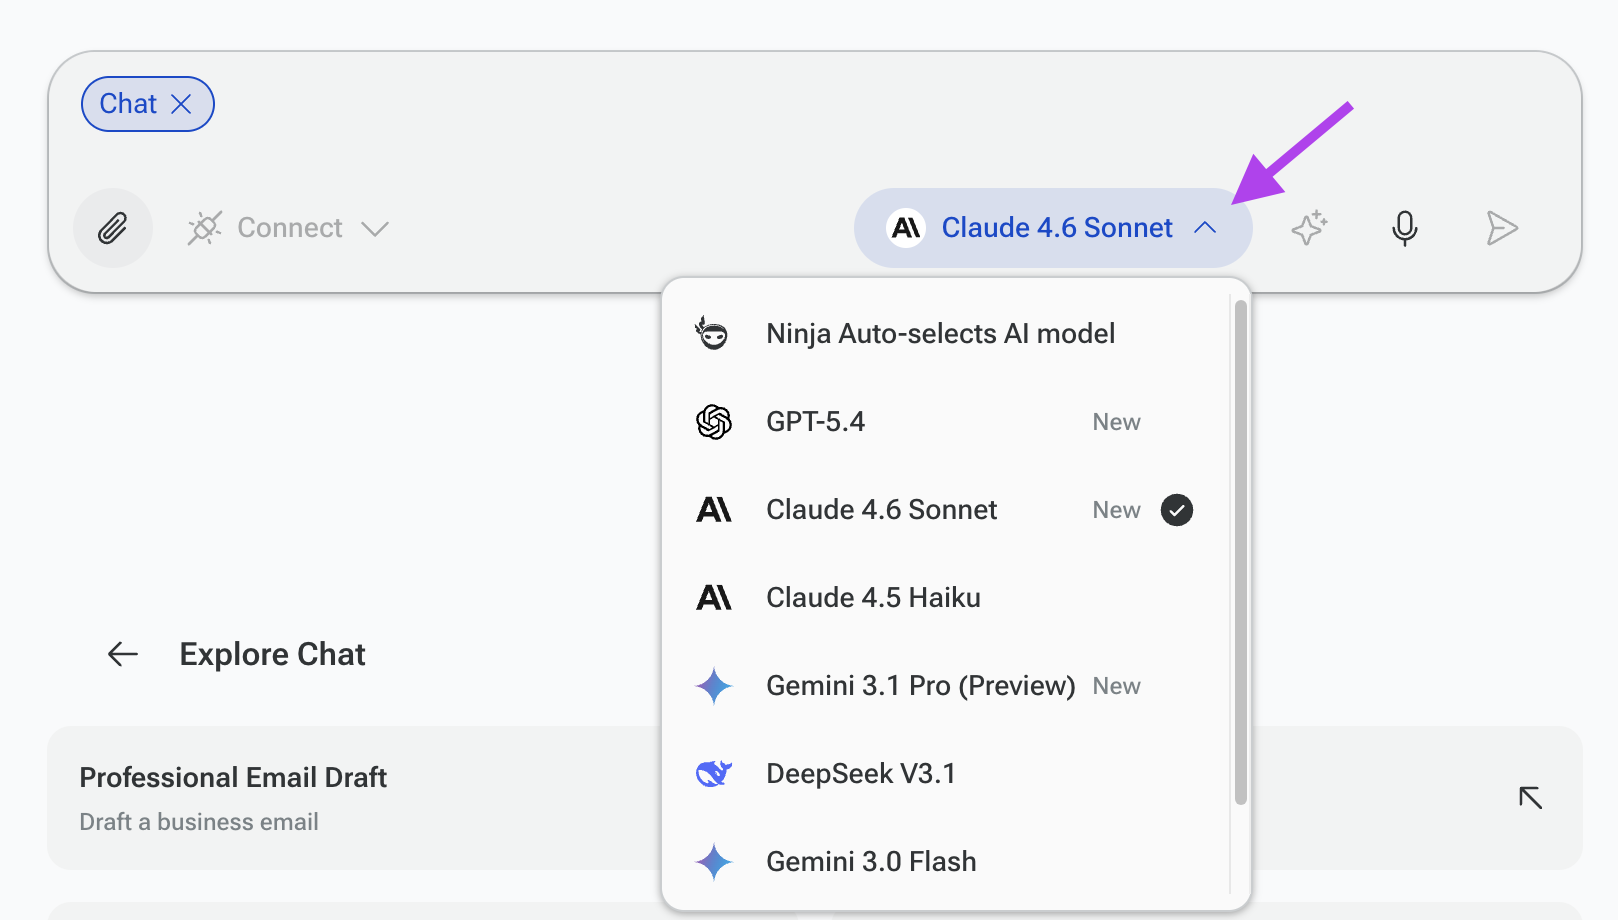Click the send message arrow icon
This screenshot has width=1618, height=920.
click(1502, 228)
